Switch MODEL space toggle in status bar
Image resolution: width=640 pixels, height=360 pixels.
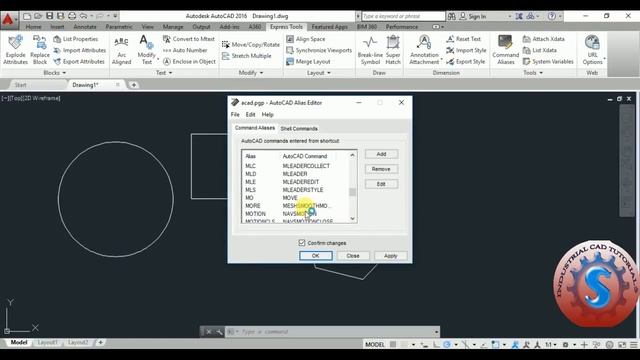(375, 344)
